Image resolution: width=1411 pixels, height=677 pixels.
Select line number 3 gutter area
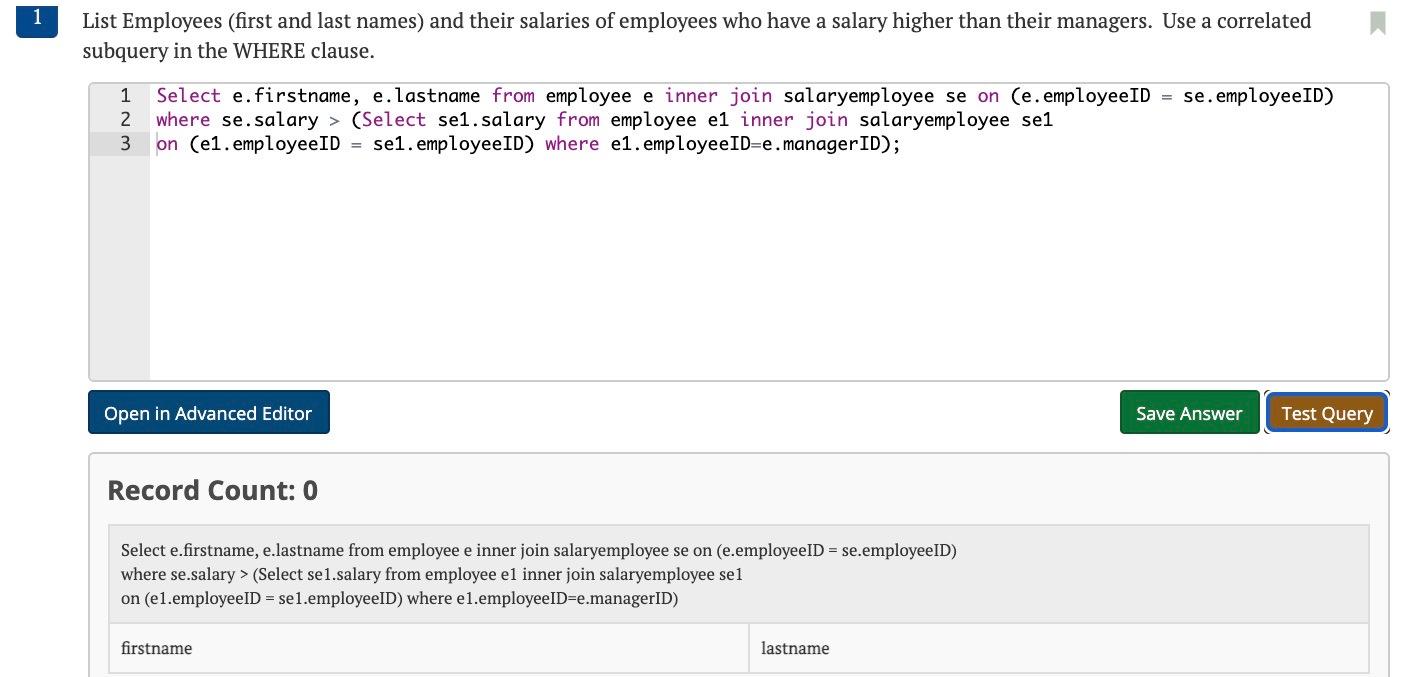pyautogui.click(x=125, y=143)
